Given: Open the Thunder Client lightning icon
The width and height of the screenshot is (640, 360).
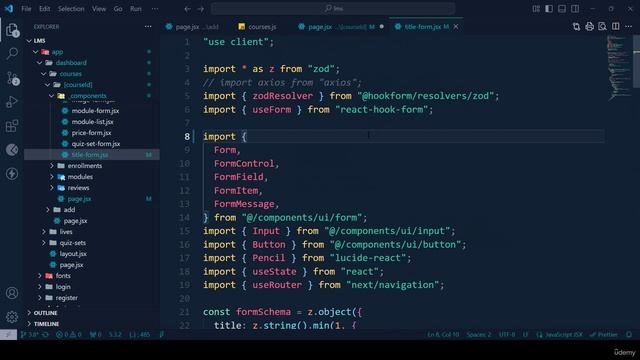Looking at the screenshot, I should 12,174.
